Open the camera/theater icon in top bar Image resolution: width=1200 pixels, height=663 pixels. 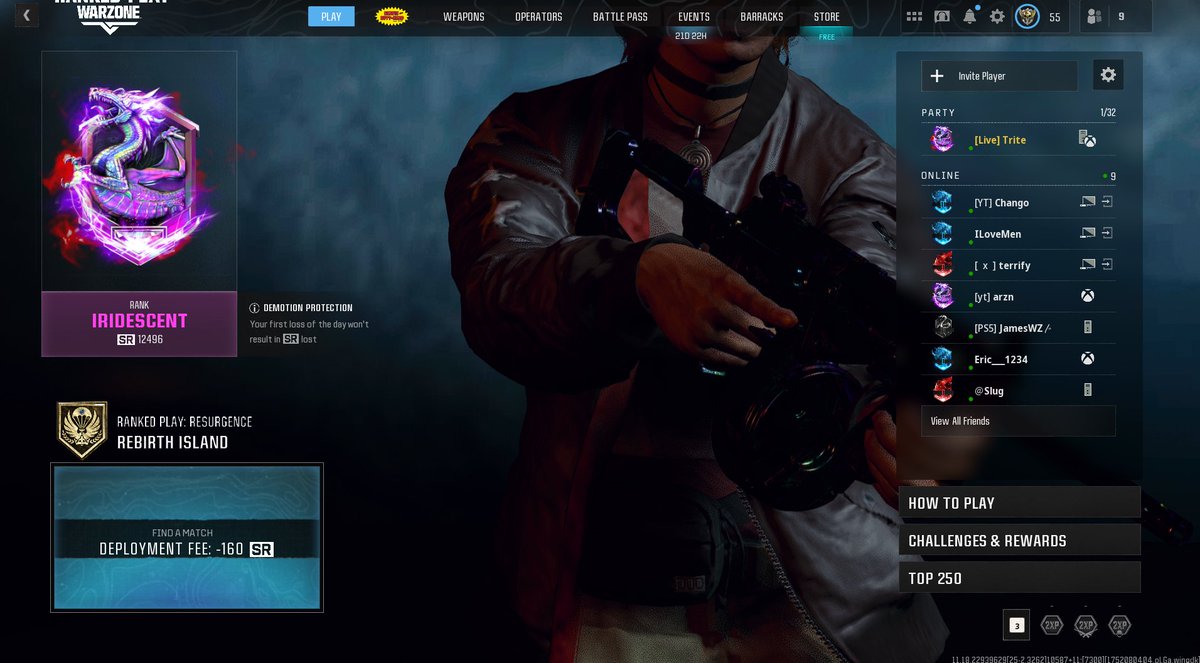[x=942, y=16]
